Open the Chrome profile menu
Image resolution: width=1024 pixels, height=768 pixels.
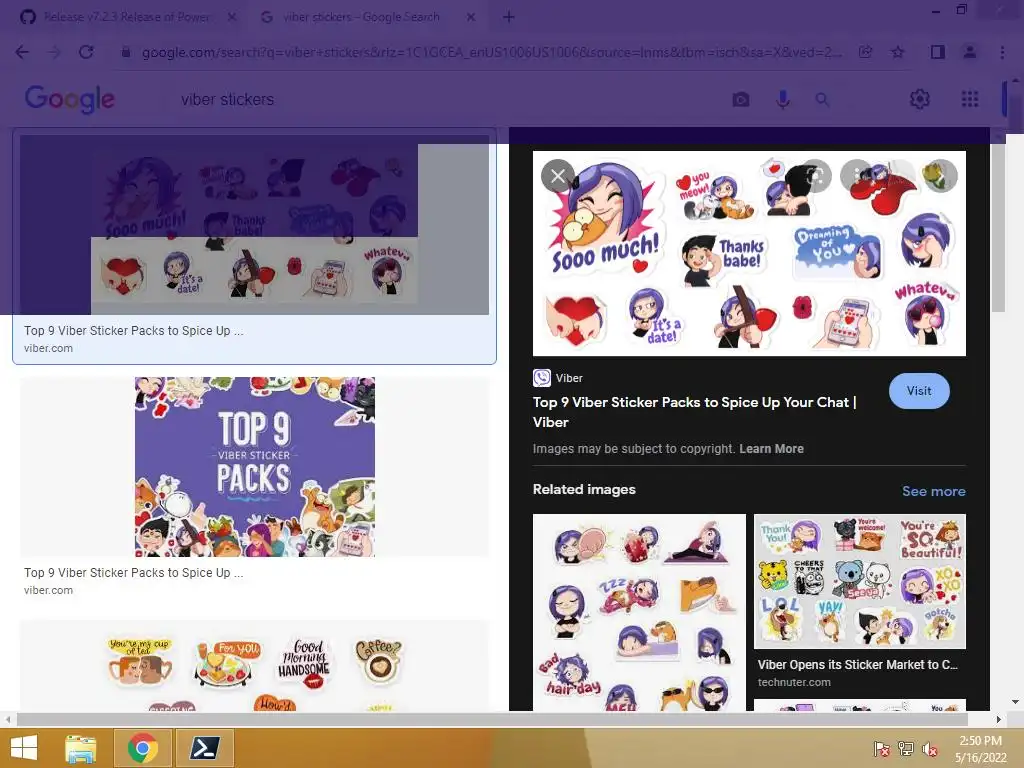pyautogui.click(x=970, y=52)
